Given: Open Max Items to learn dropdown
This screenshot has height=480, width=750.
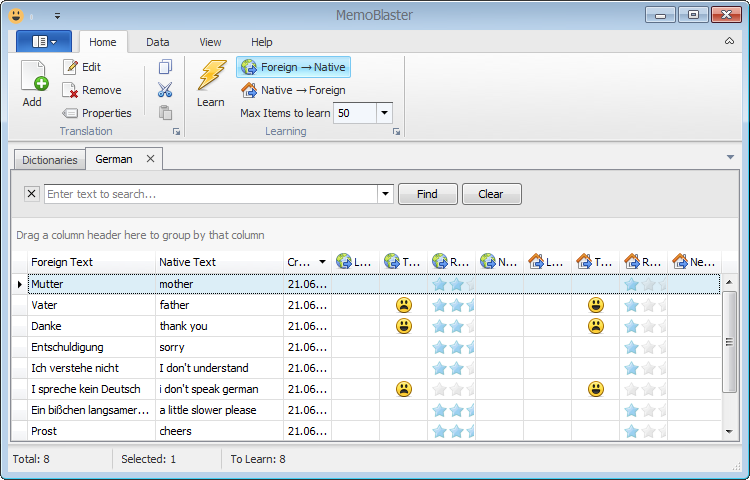Looking at the screenshot, I should pyautogui.click(x=384, y=113).
